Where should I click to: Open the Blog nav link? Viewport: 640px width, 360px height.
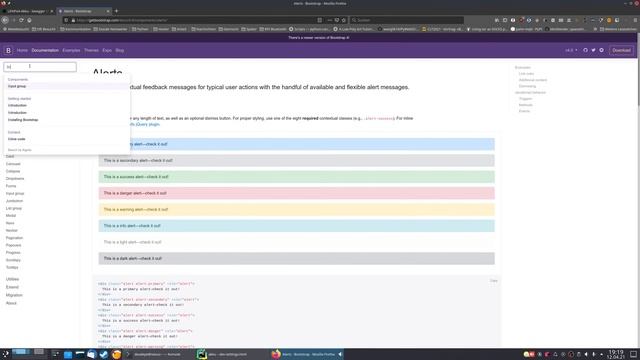120,51
